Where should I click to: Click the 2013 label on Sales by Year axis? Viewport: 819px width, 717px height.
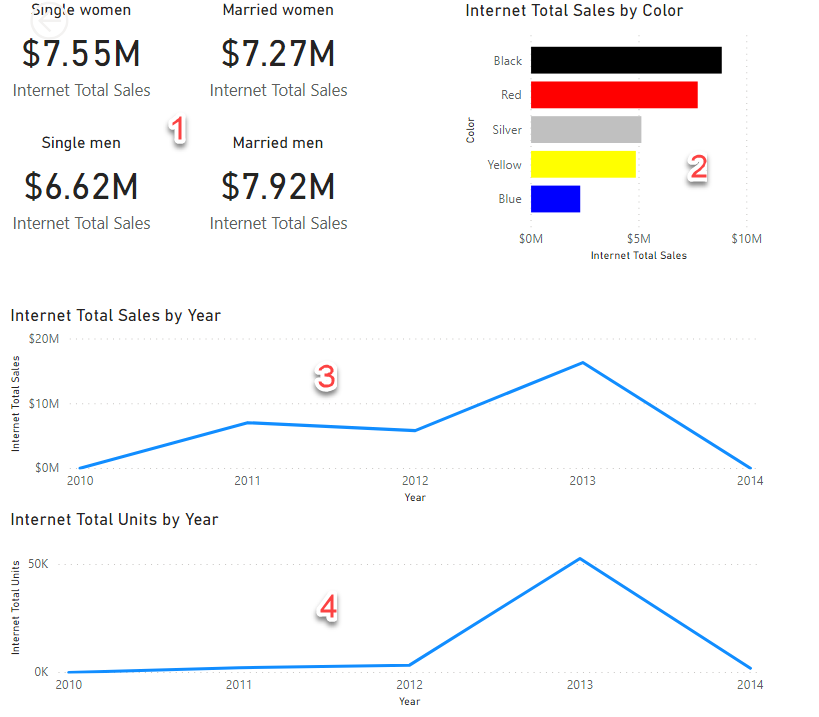point(582,480)
